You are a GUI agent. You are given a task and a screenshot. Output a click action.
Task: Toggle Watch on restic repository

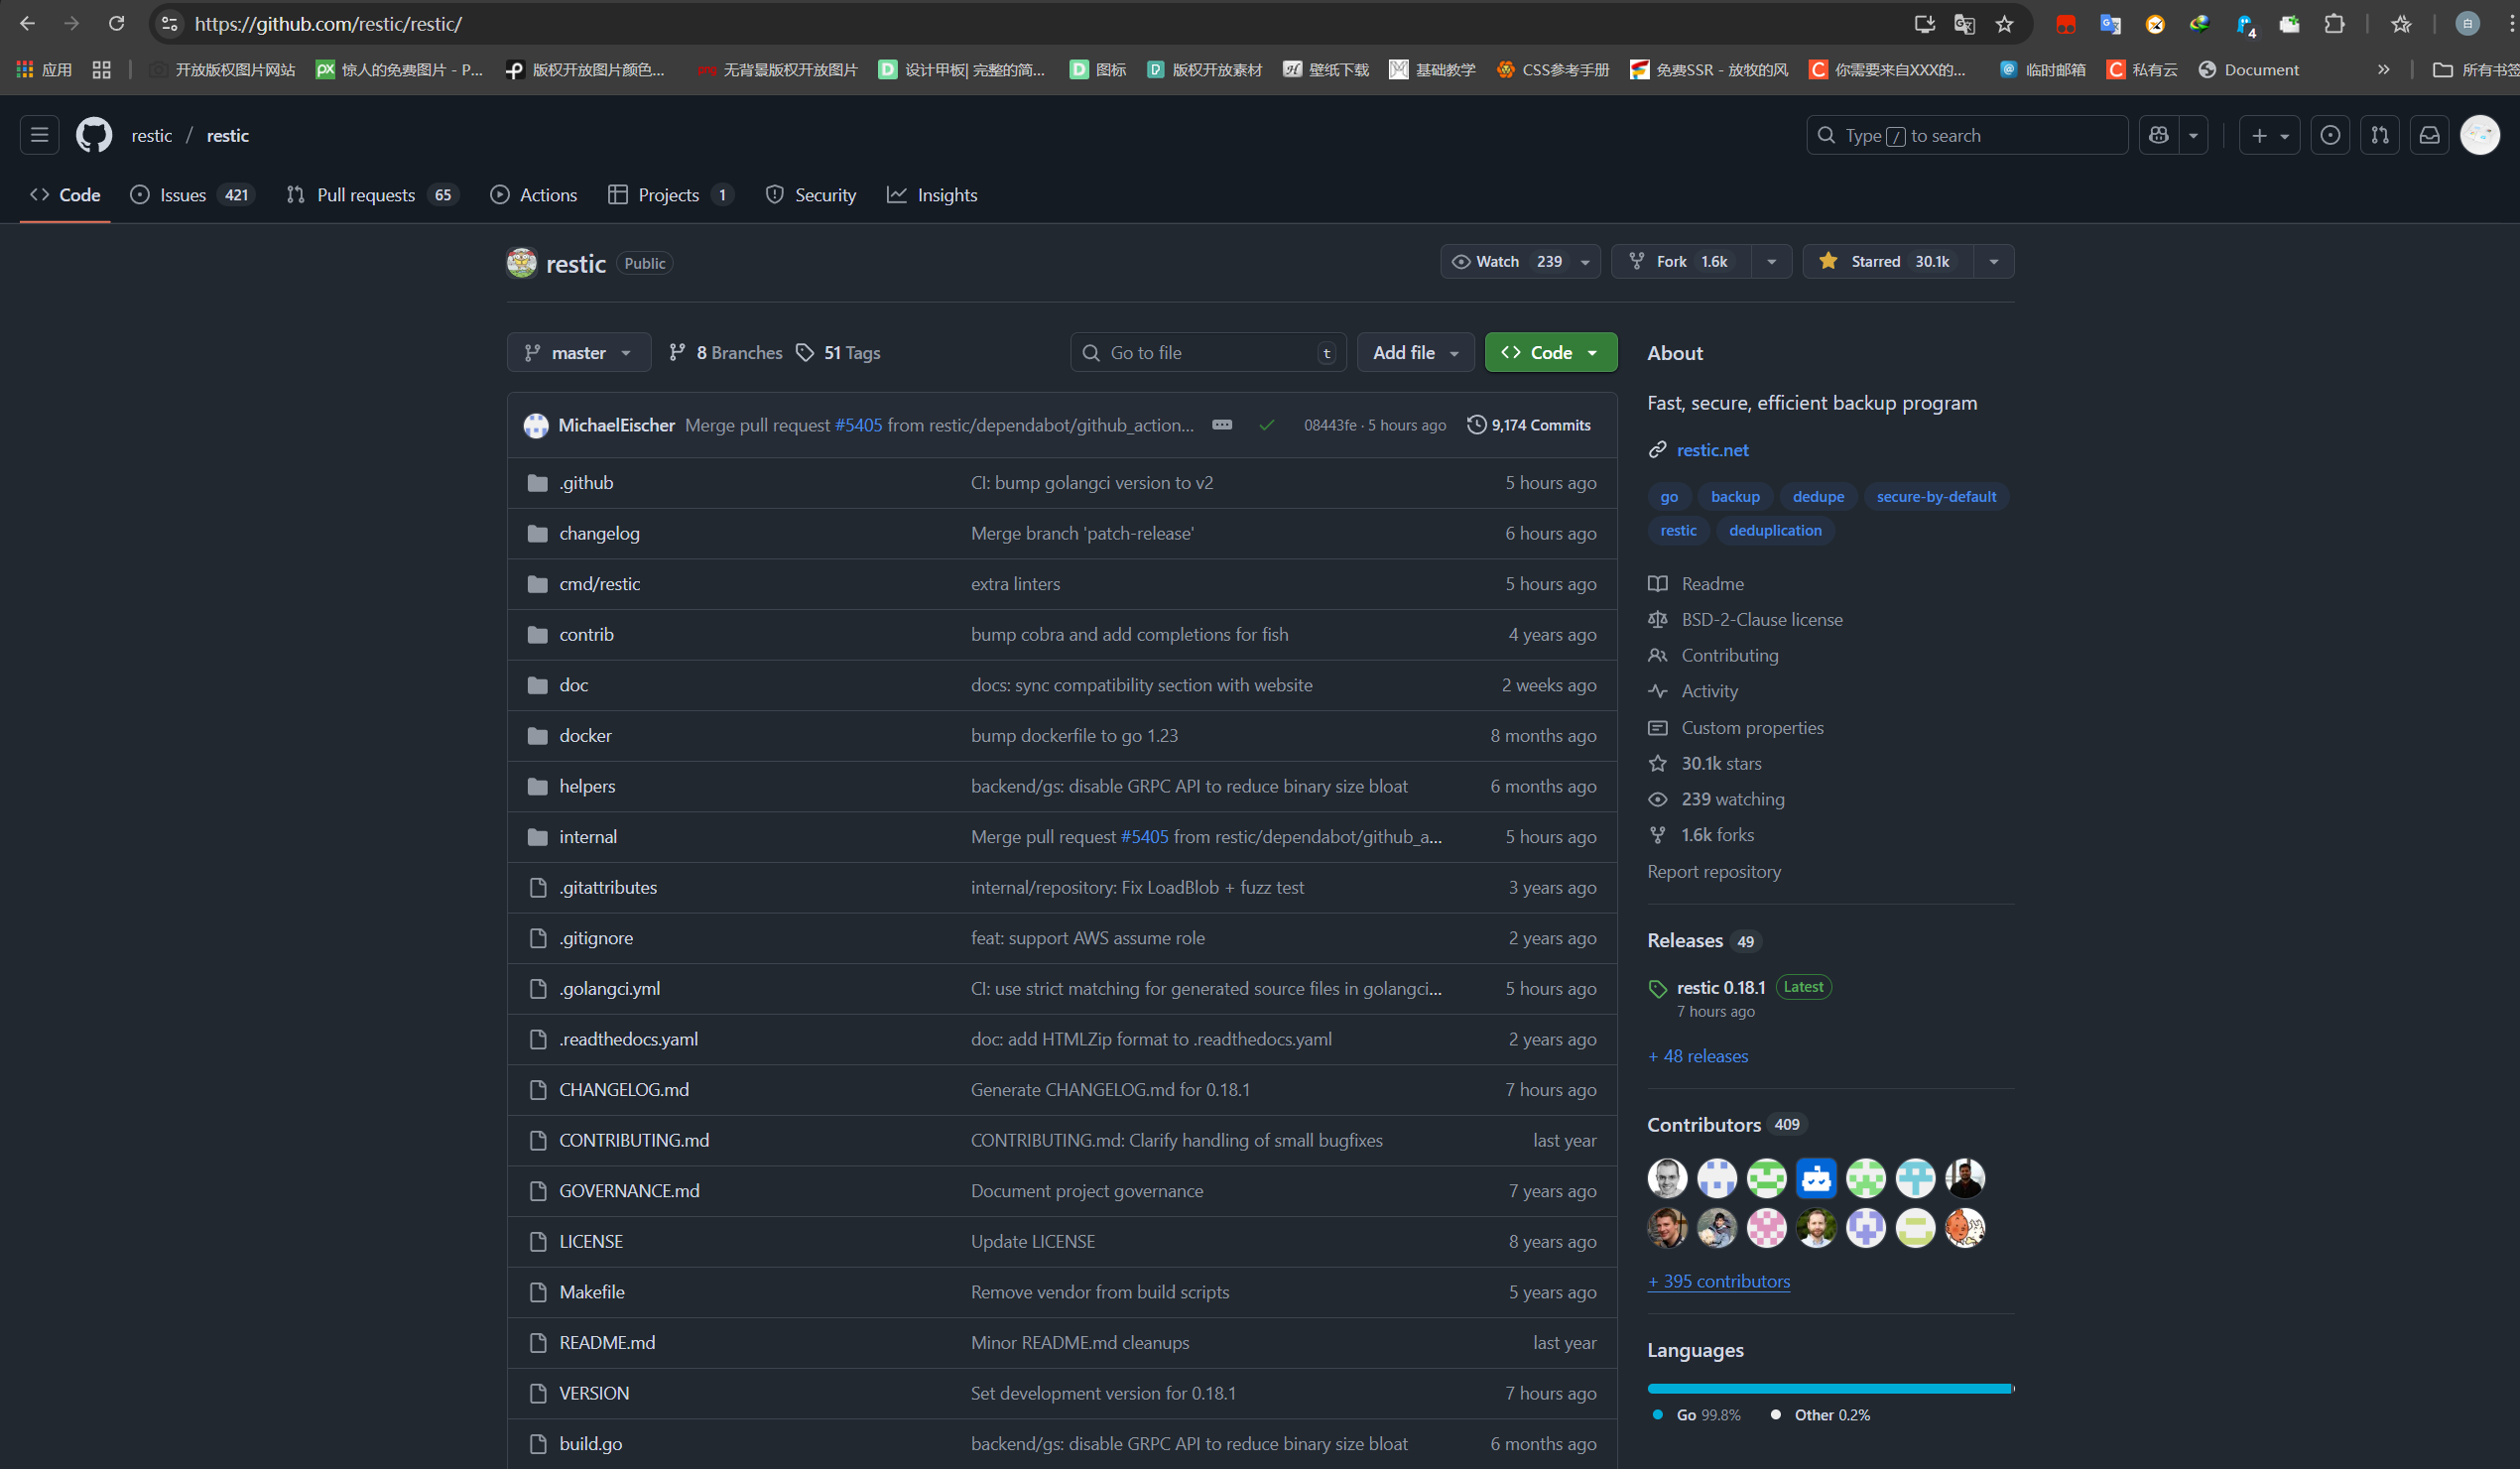1507,261
